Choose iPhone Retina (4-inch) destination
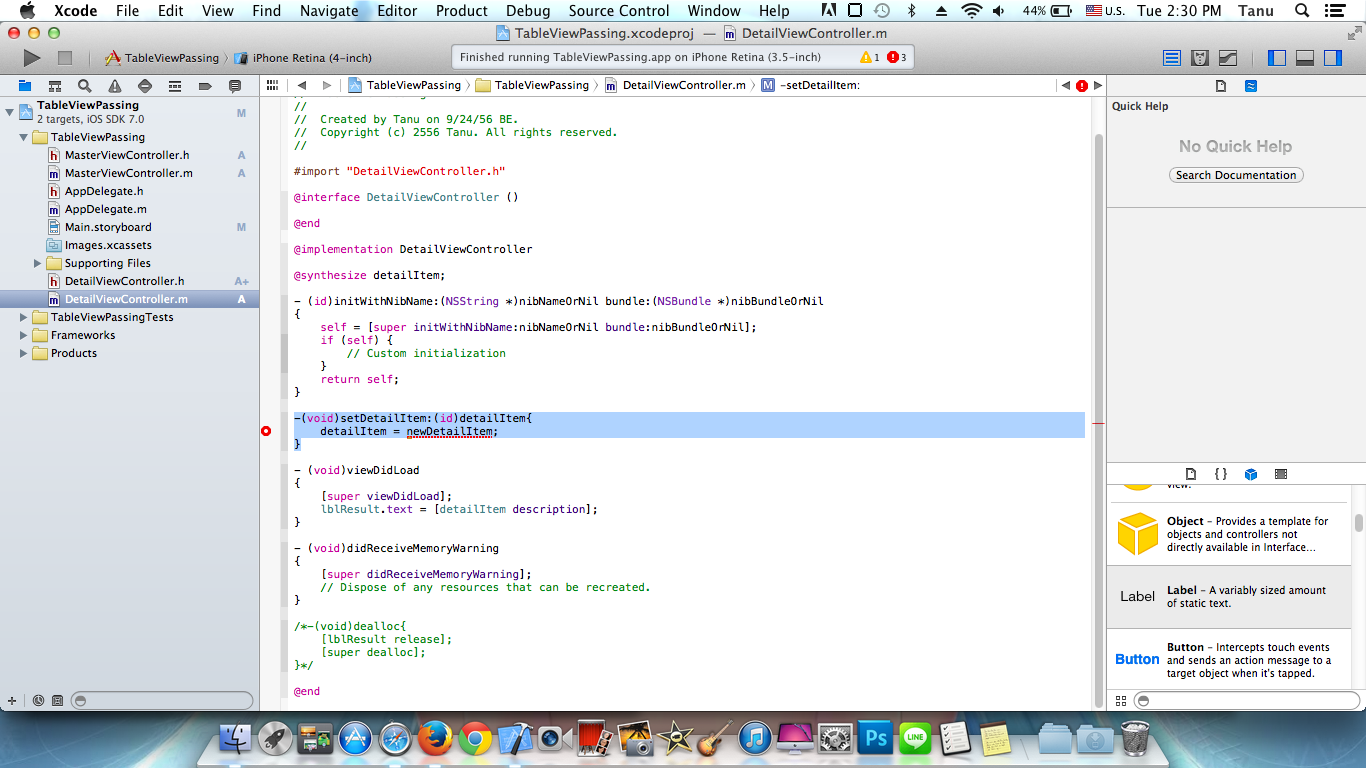 coord(303,58)
